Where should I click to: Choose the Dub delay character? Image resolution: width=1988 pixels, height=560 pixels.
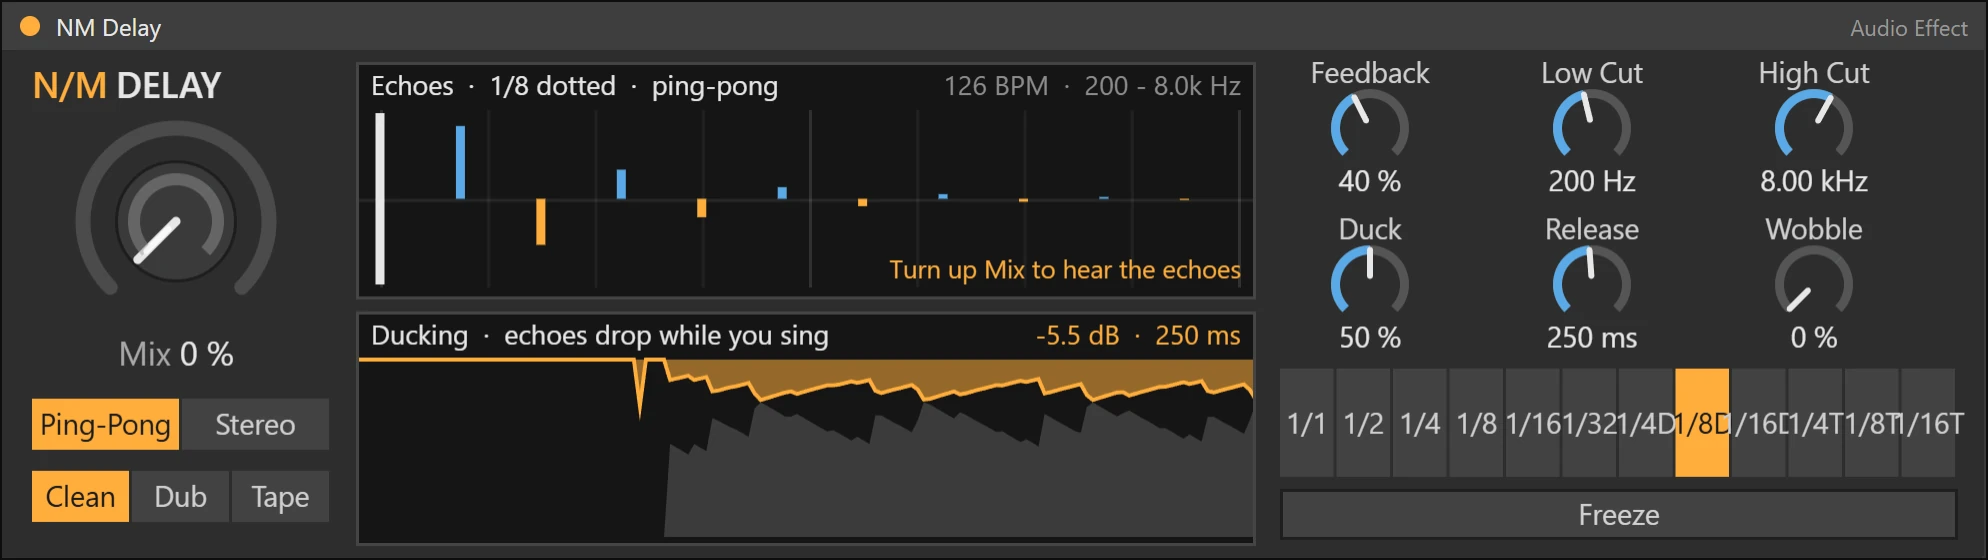click(x=181, y=496)
